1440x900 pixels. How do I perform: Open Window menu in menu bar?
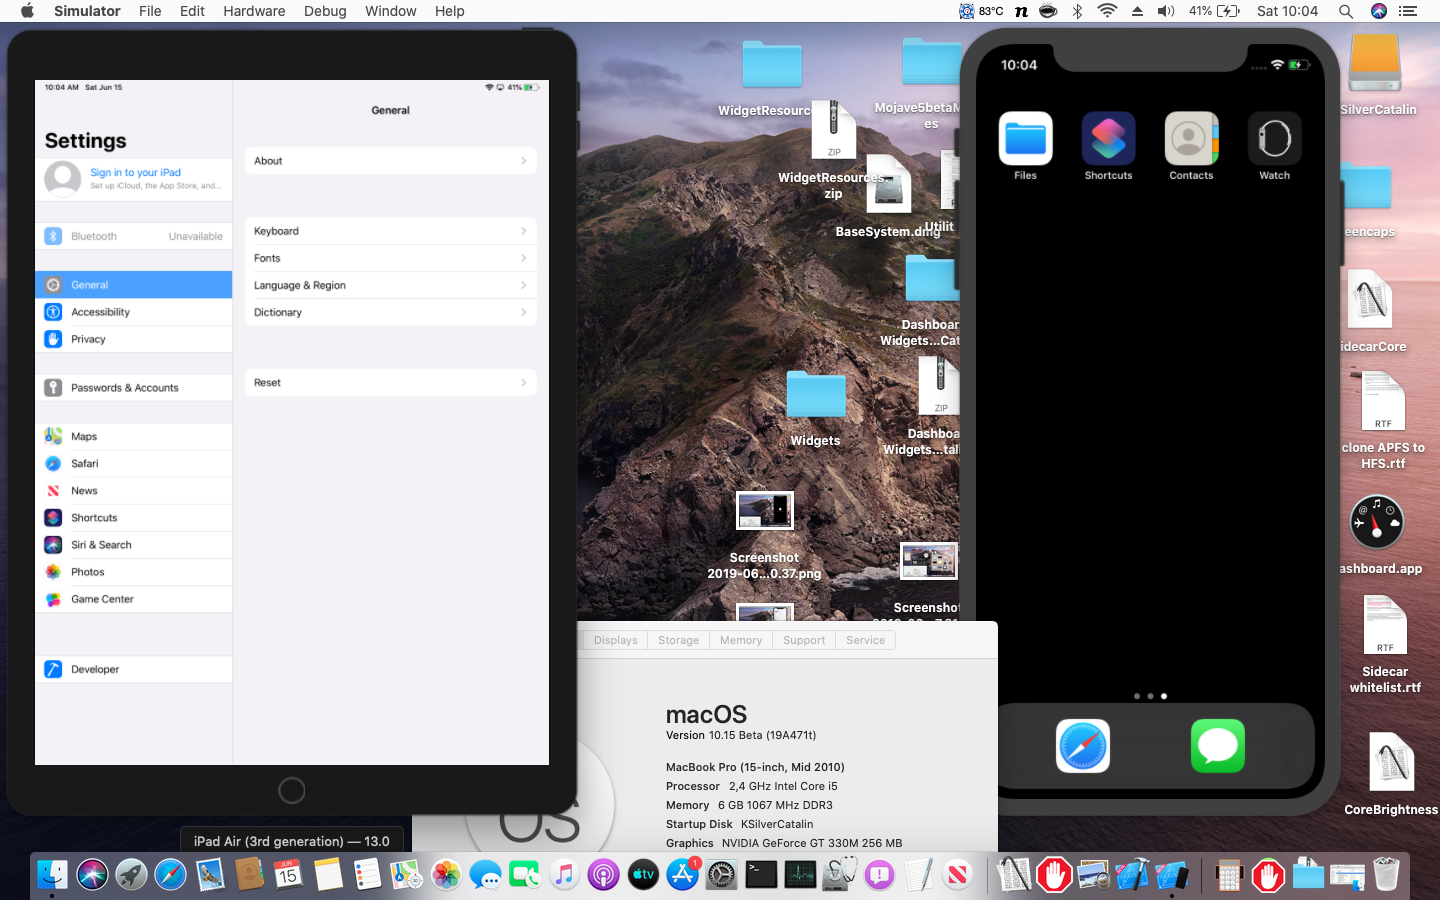coord(390,11)
